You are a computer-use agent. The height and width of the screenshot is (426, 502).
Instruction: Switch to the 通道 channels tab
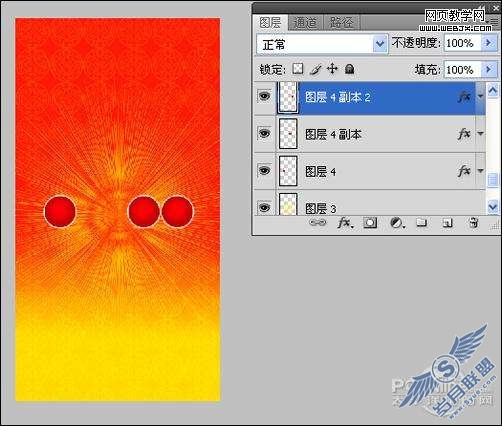305,23
